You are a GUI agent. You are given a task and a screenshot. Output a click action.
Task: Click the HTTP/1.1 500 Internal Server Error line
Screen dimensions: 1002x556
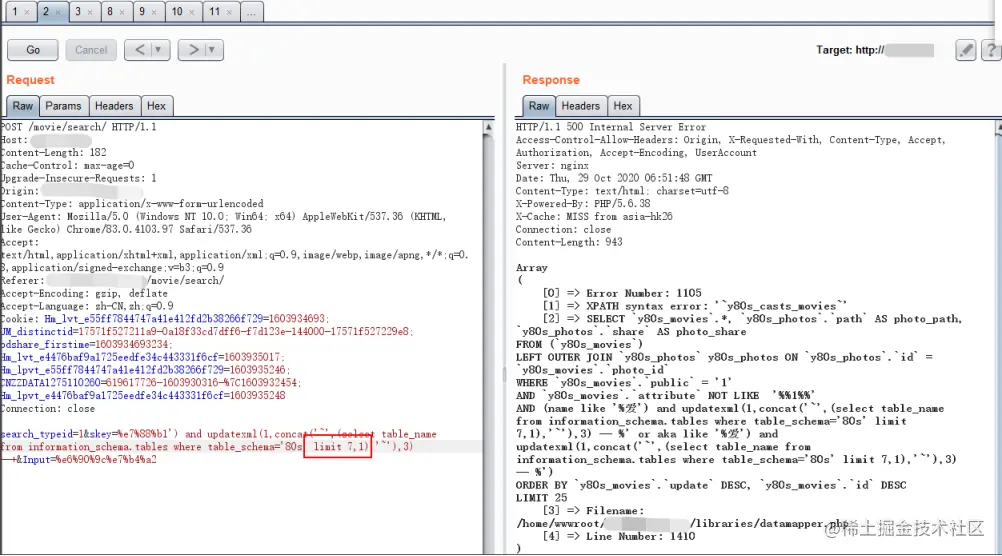tap(611, 127)
